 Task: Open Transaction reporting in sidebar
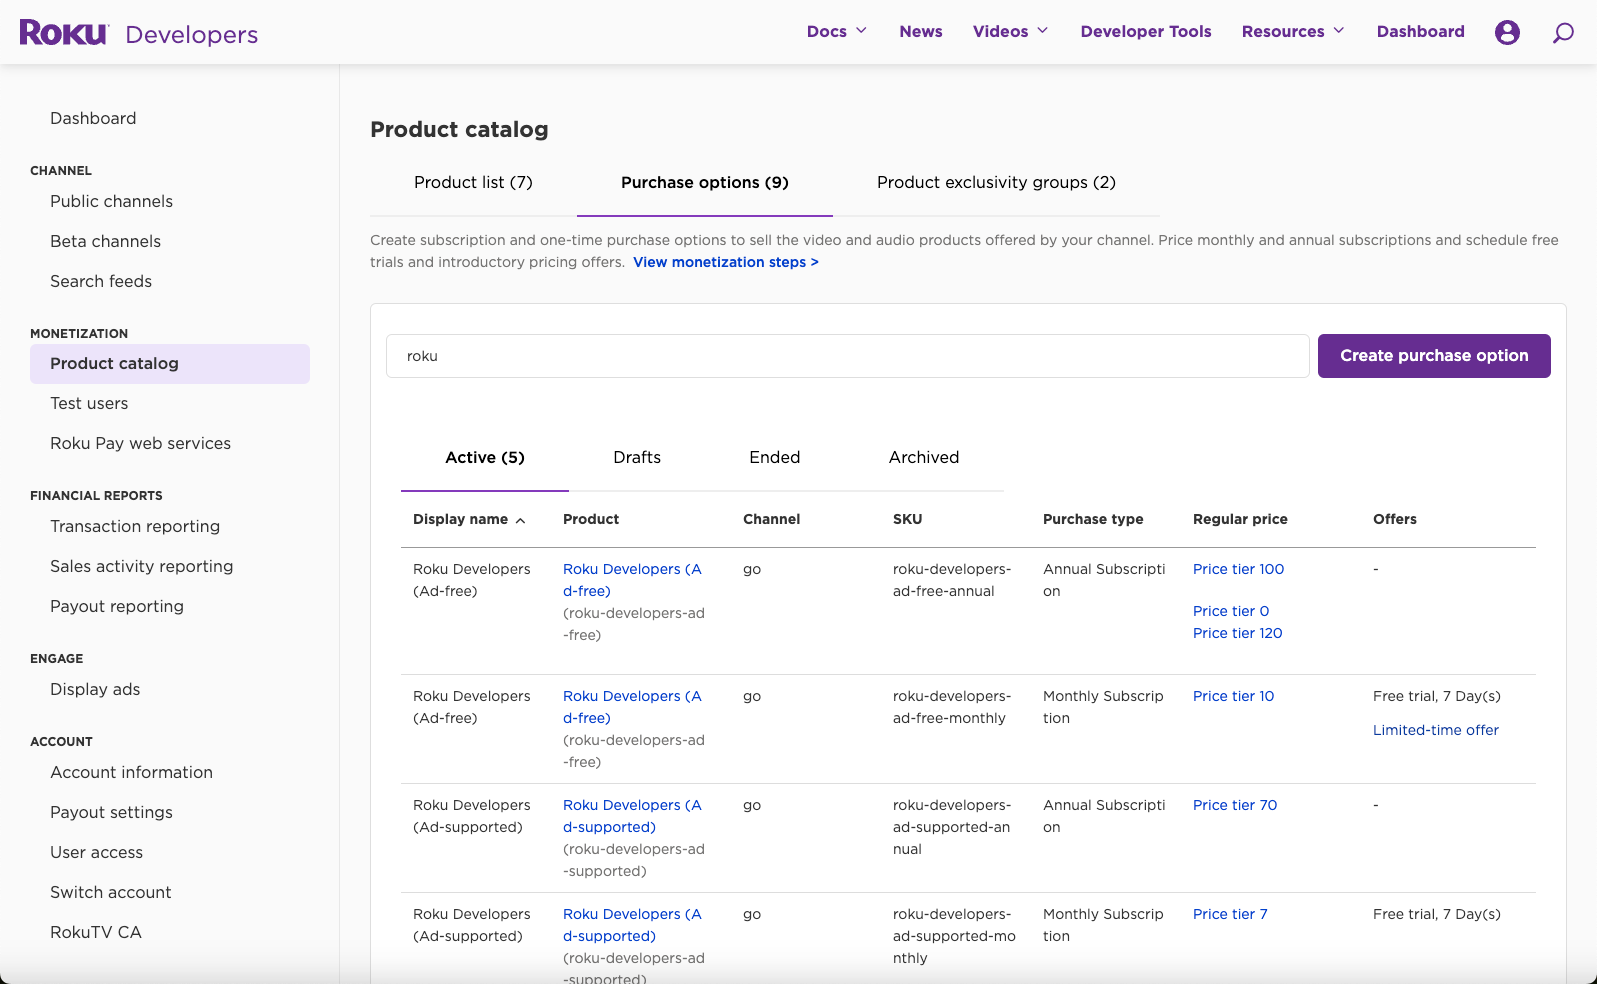click(135, 527)
